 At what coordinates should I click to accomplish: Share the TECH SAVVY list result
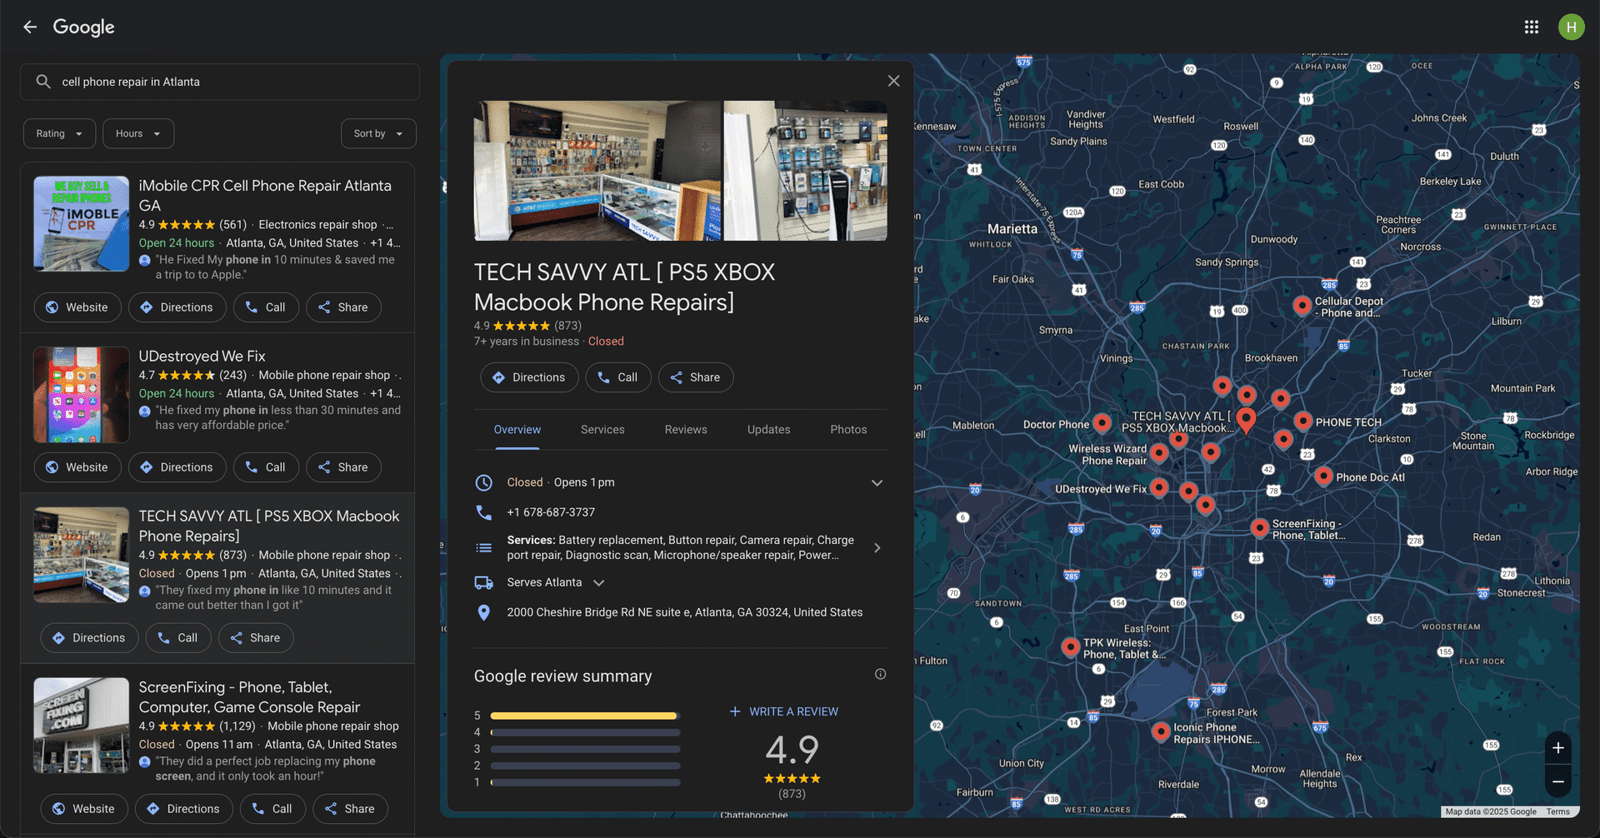coord(255,638)
